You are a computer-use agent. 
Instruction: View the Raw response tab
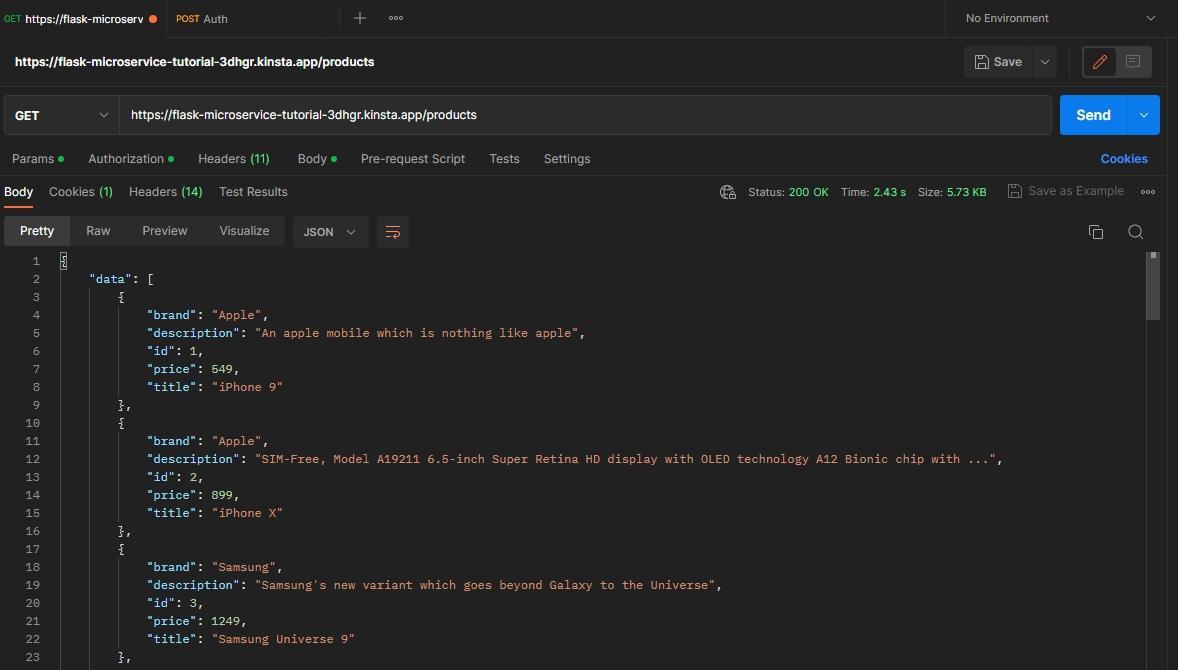click(x=97, y=231)
